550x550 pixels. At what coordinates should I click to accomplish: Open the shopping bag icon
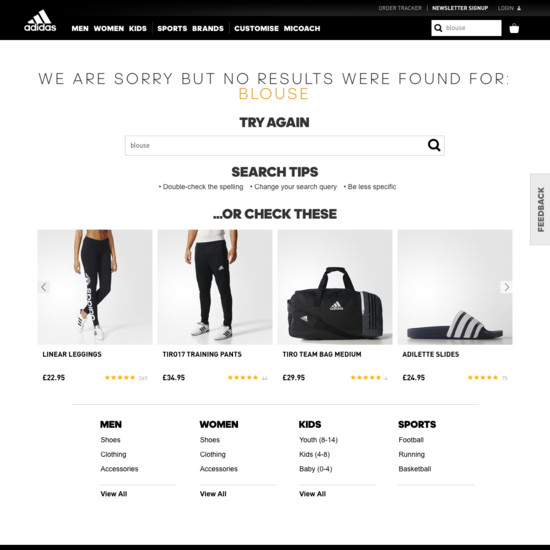(514, 28)
